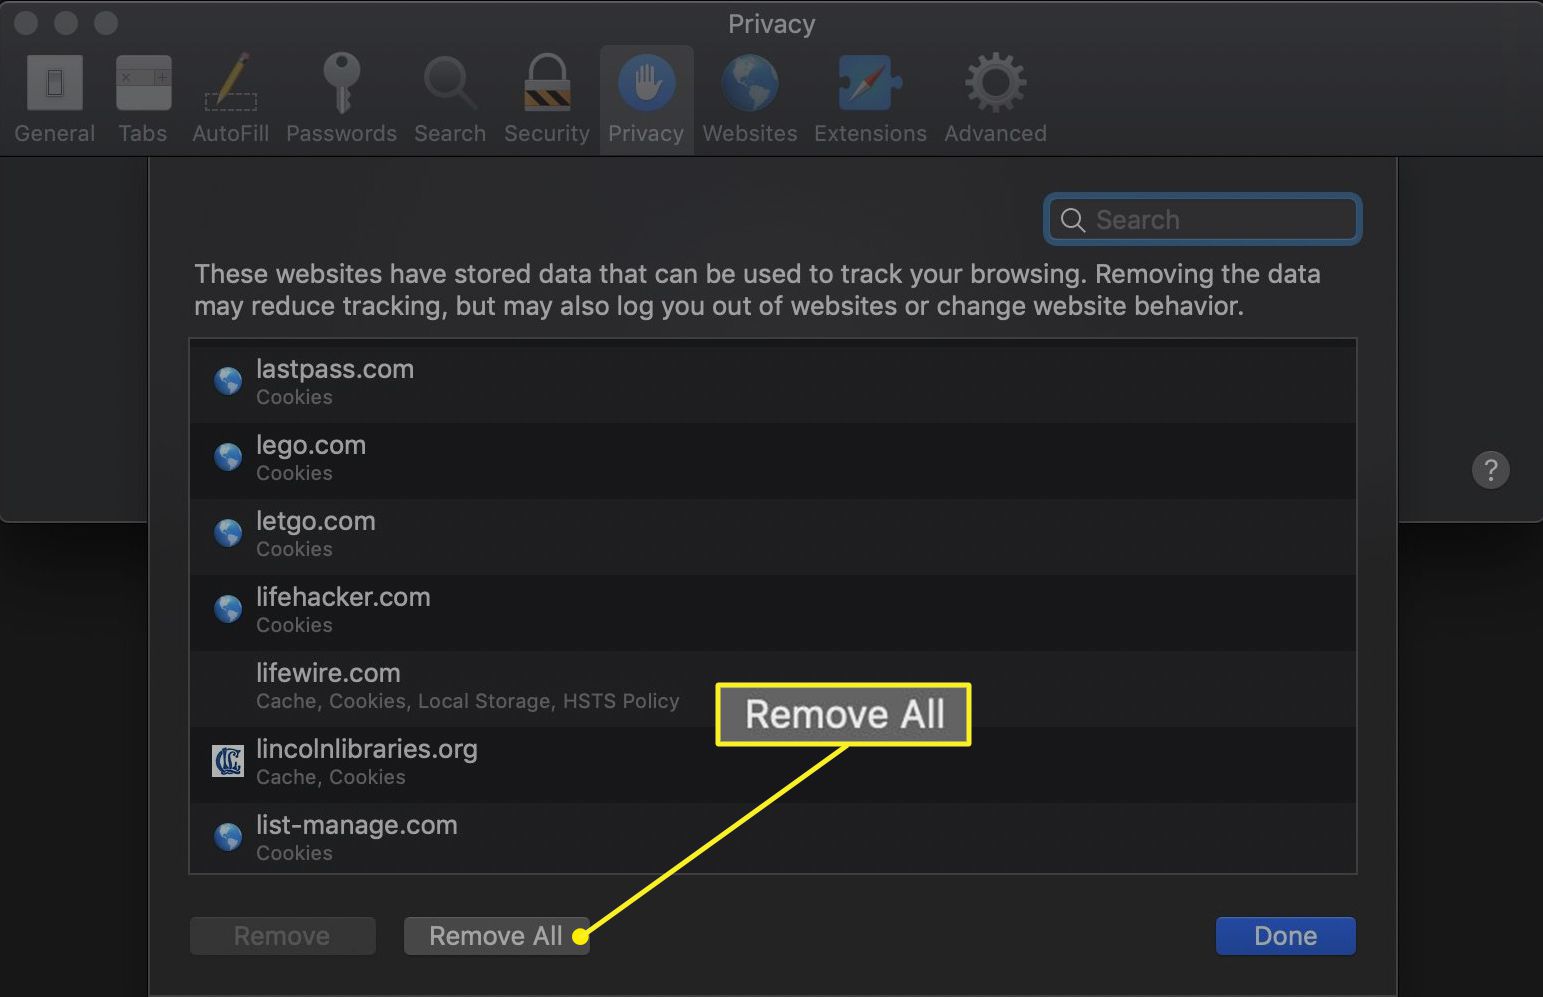This screenshot has width=1543, height=997.
Task: Click the Remove All button
Action: point(496,936)
